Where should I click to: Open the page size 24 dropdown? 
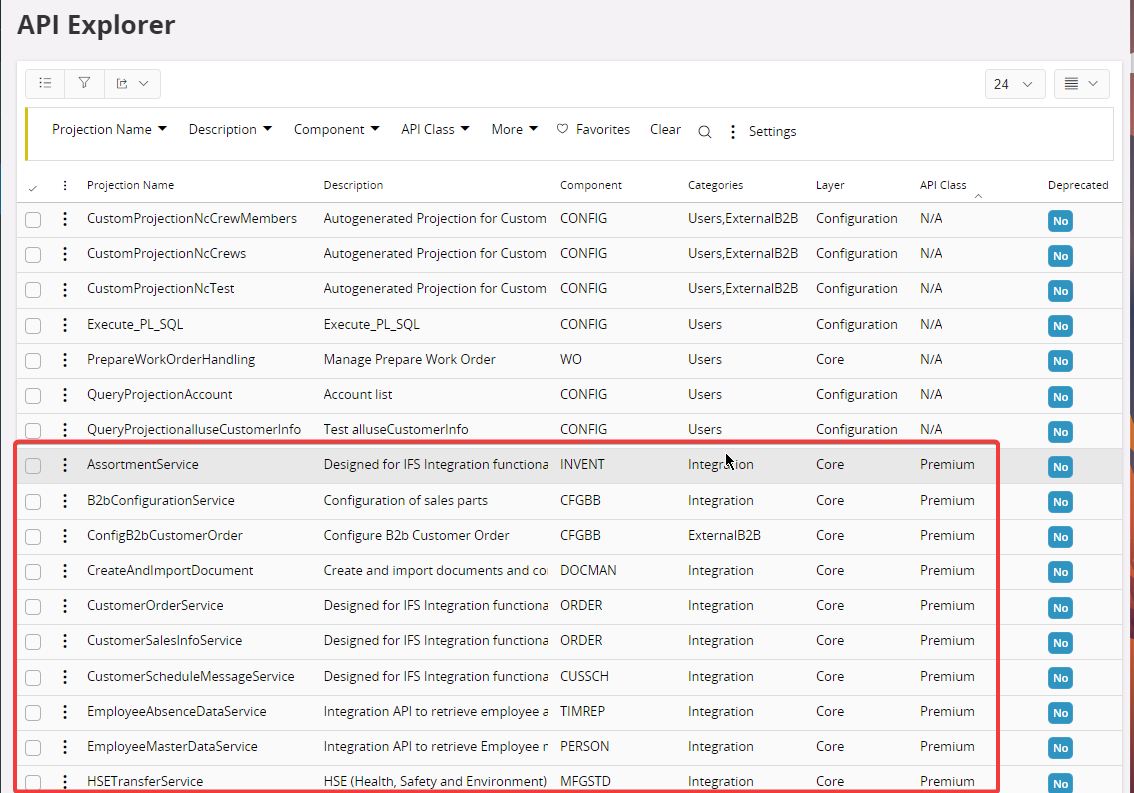pos(1014,84)
